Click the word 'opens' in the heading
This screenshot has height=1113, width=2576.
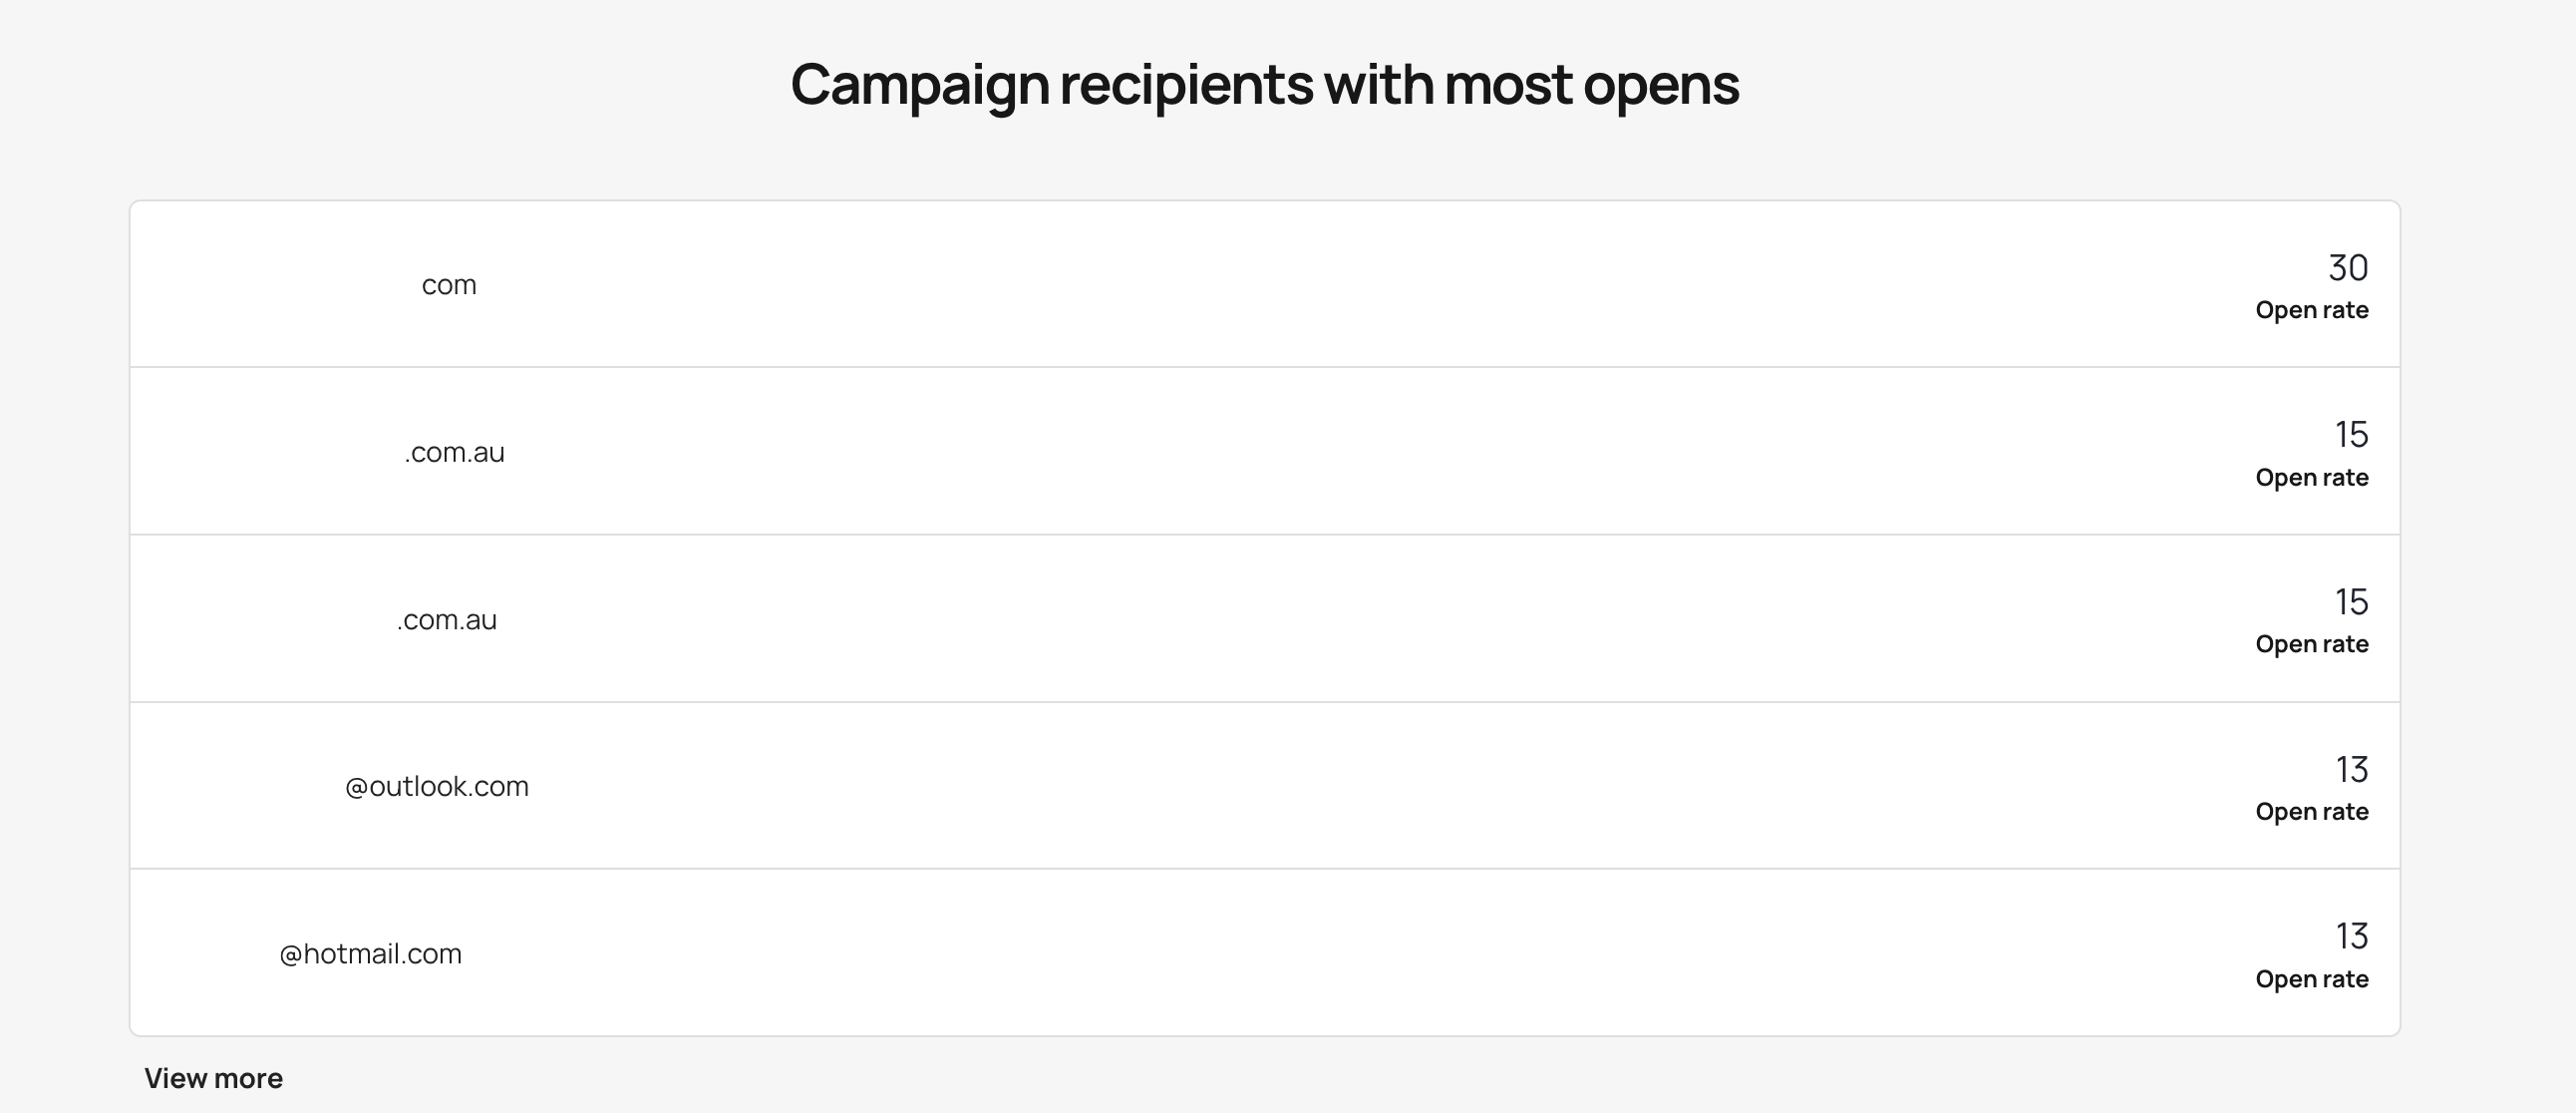[x=1661, y=85]
